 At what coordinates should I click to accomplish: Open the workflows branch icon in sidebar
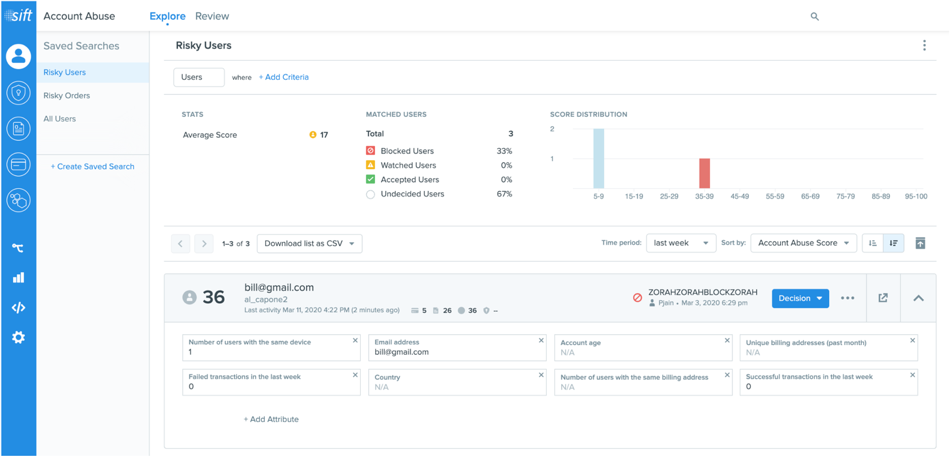(18, 247)
